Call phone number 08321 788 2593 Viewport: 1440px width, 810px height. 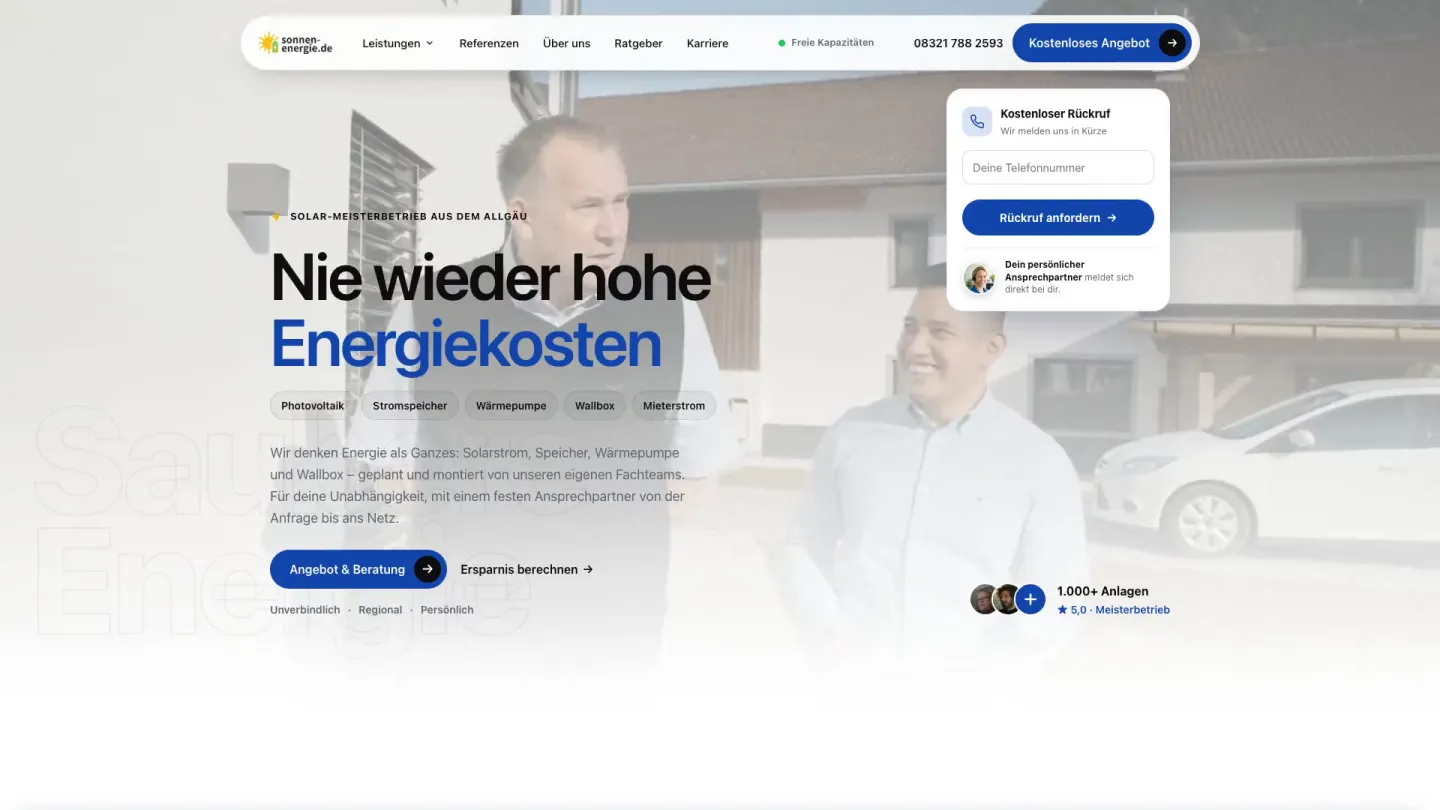(x=958, y=43)
